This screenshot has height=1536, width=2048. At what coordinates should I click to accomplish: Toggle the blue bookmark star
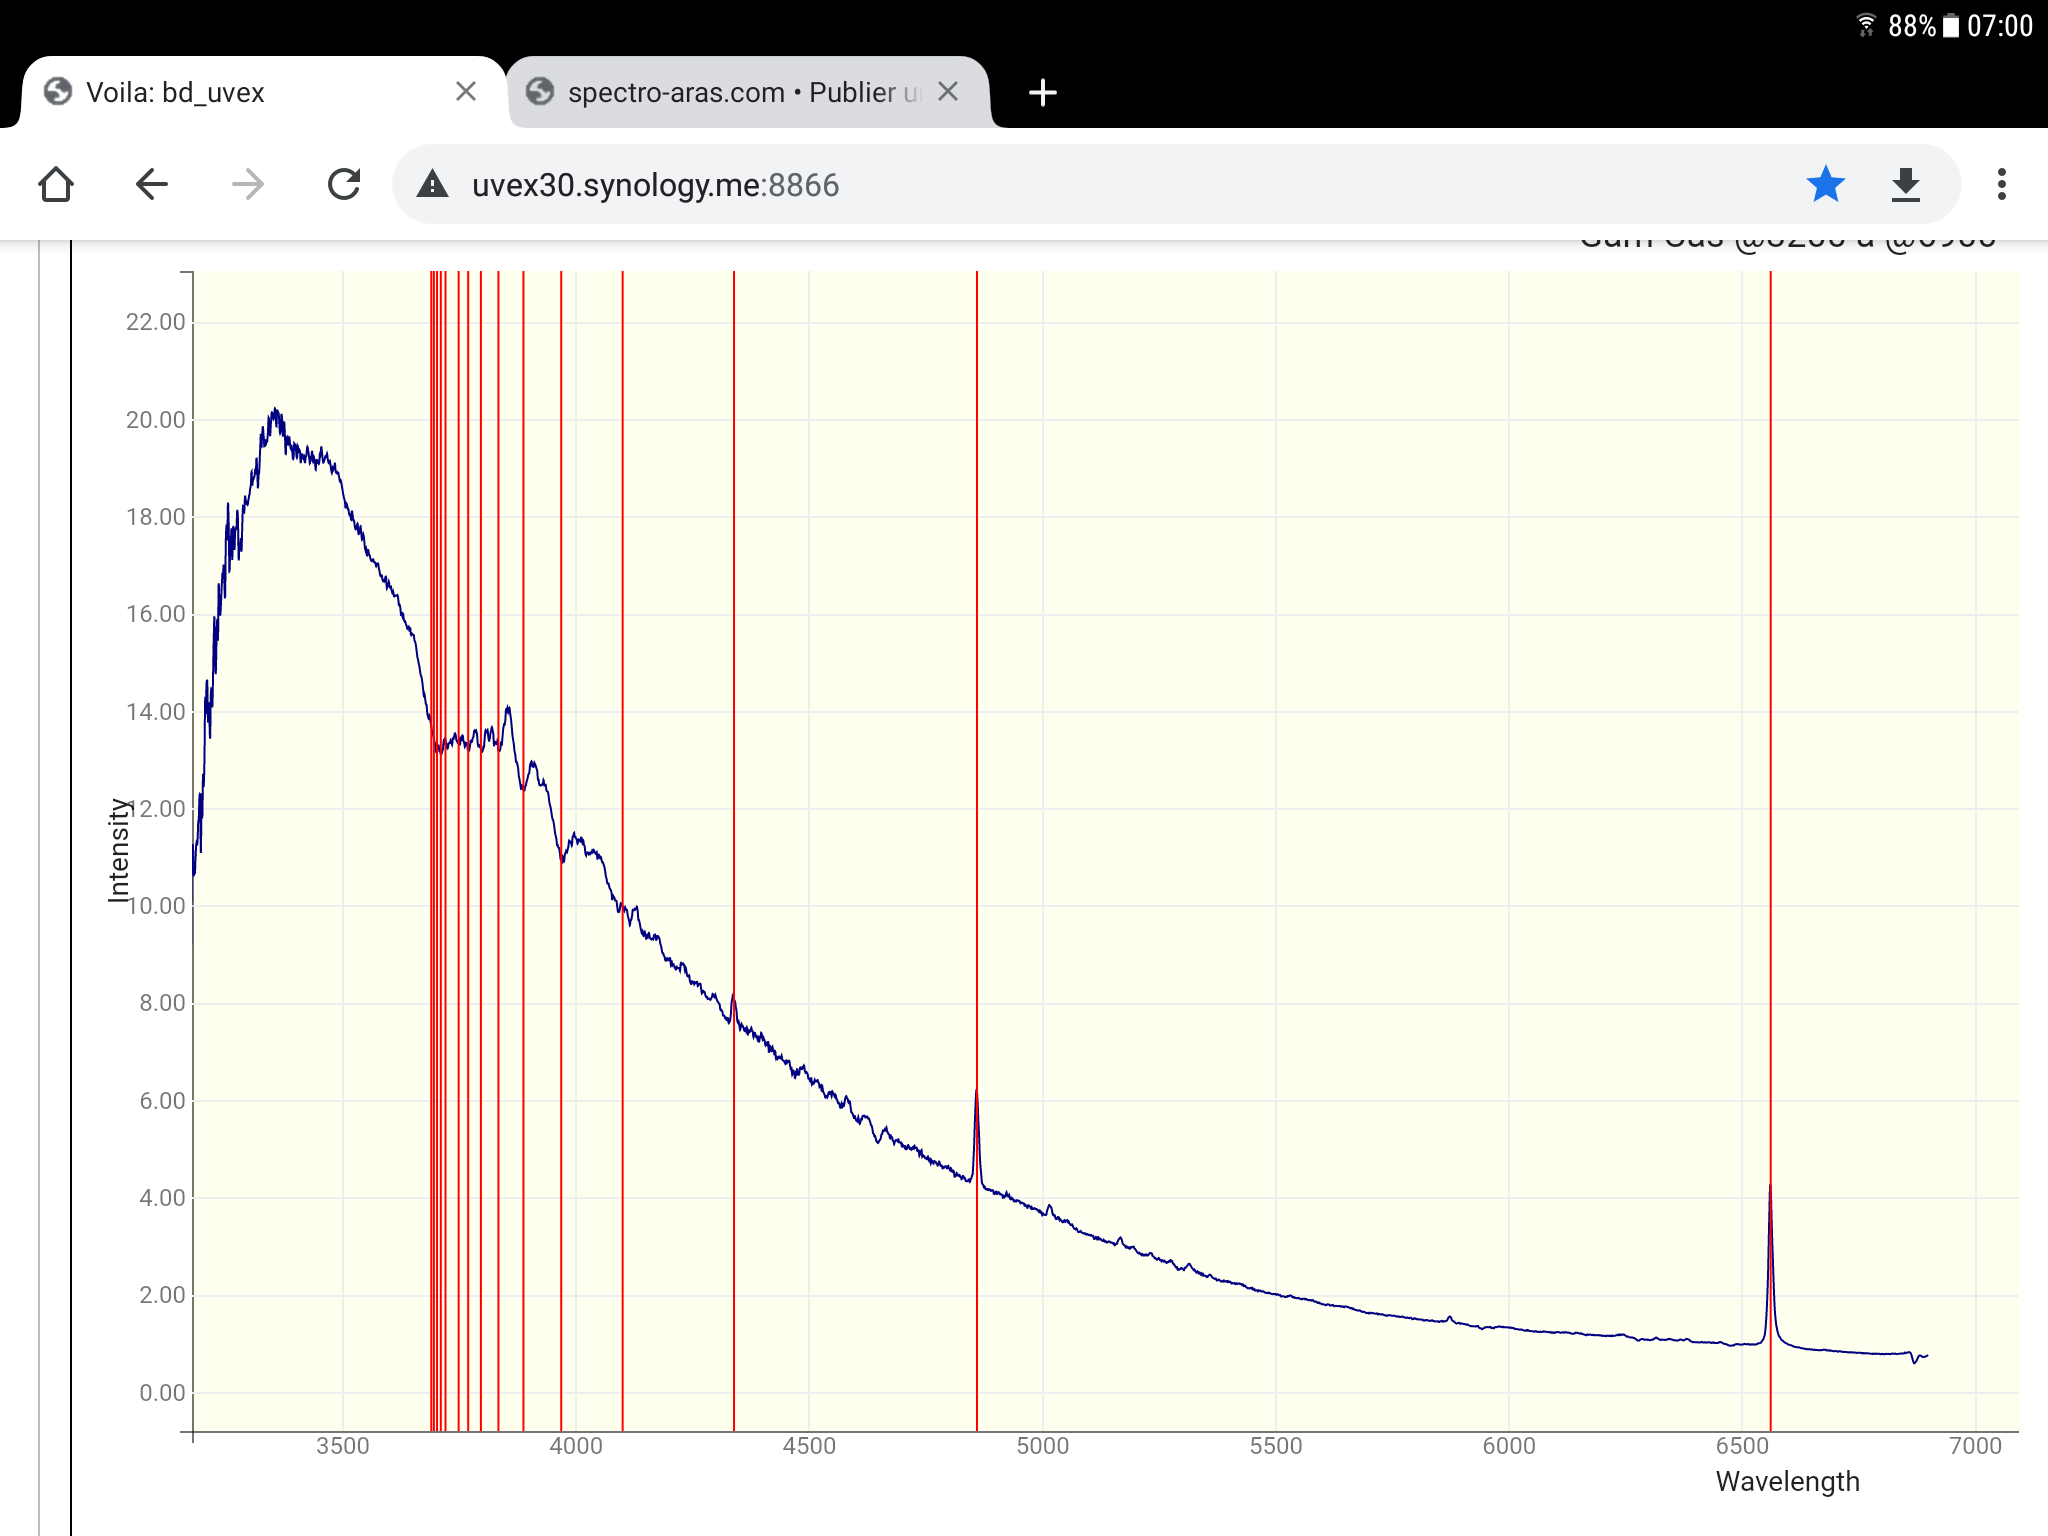click(1825, 184)
